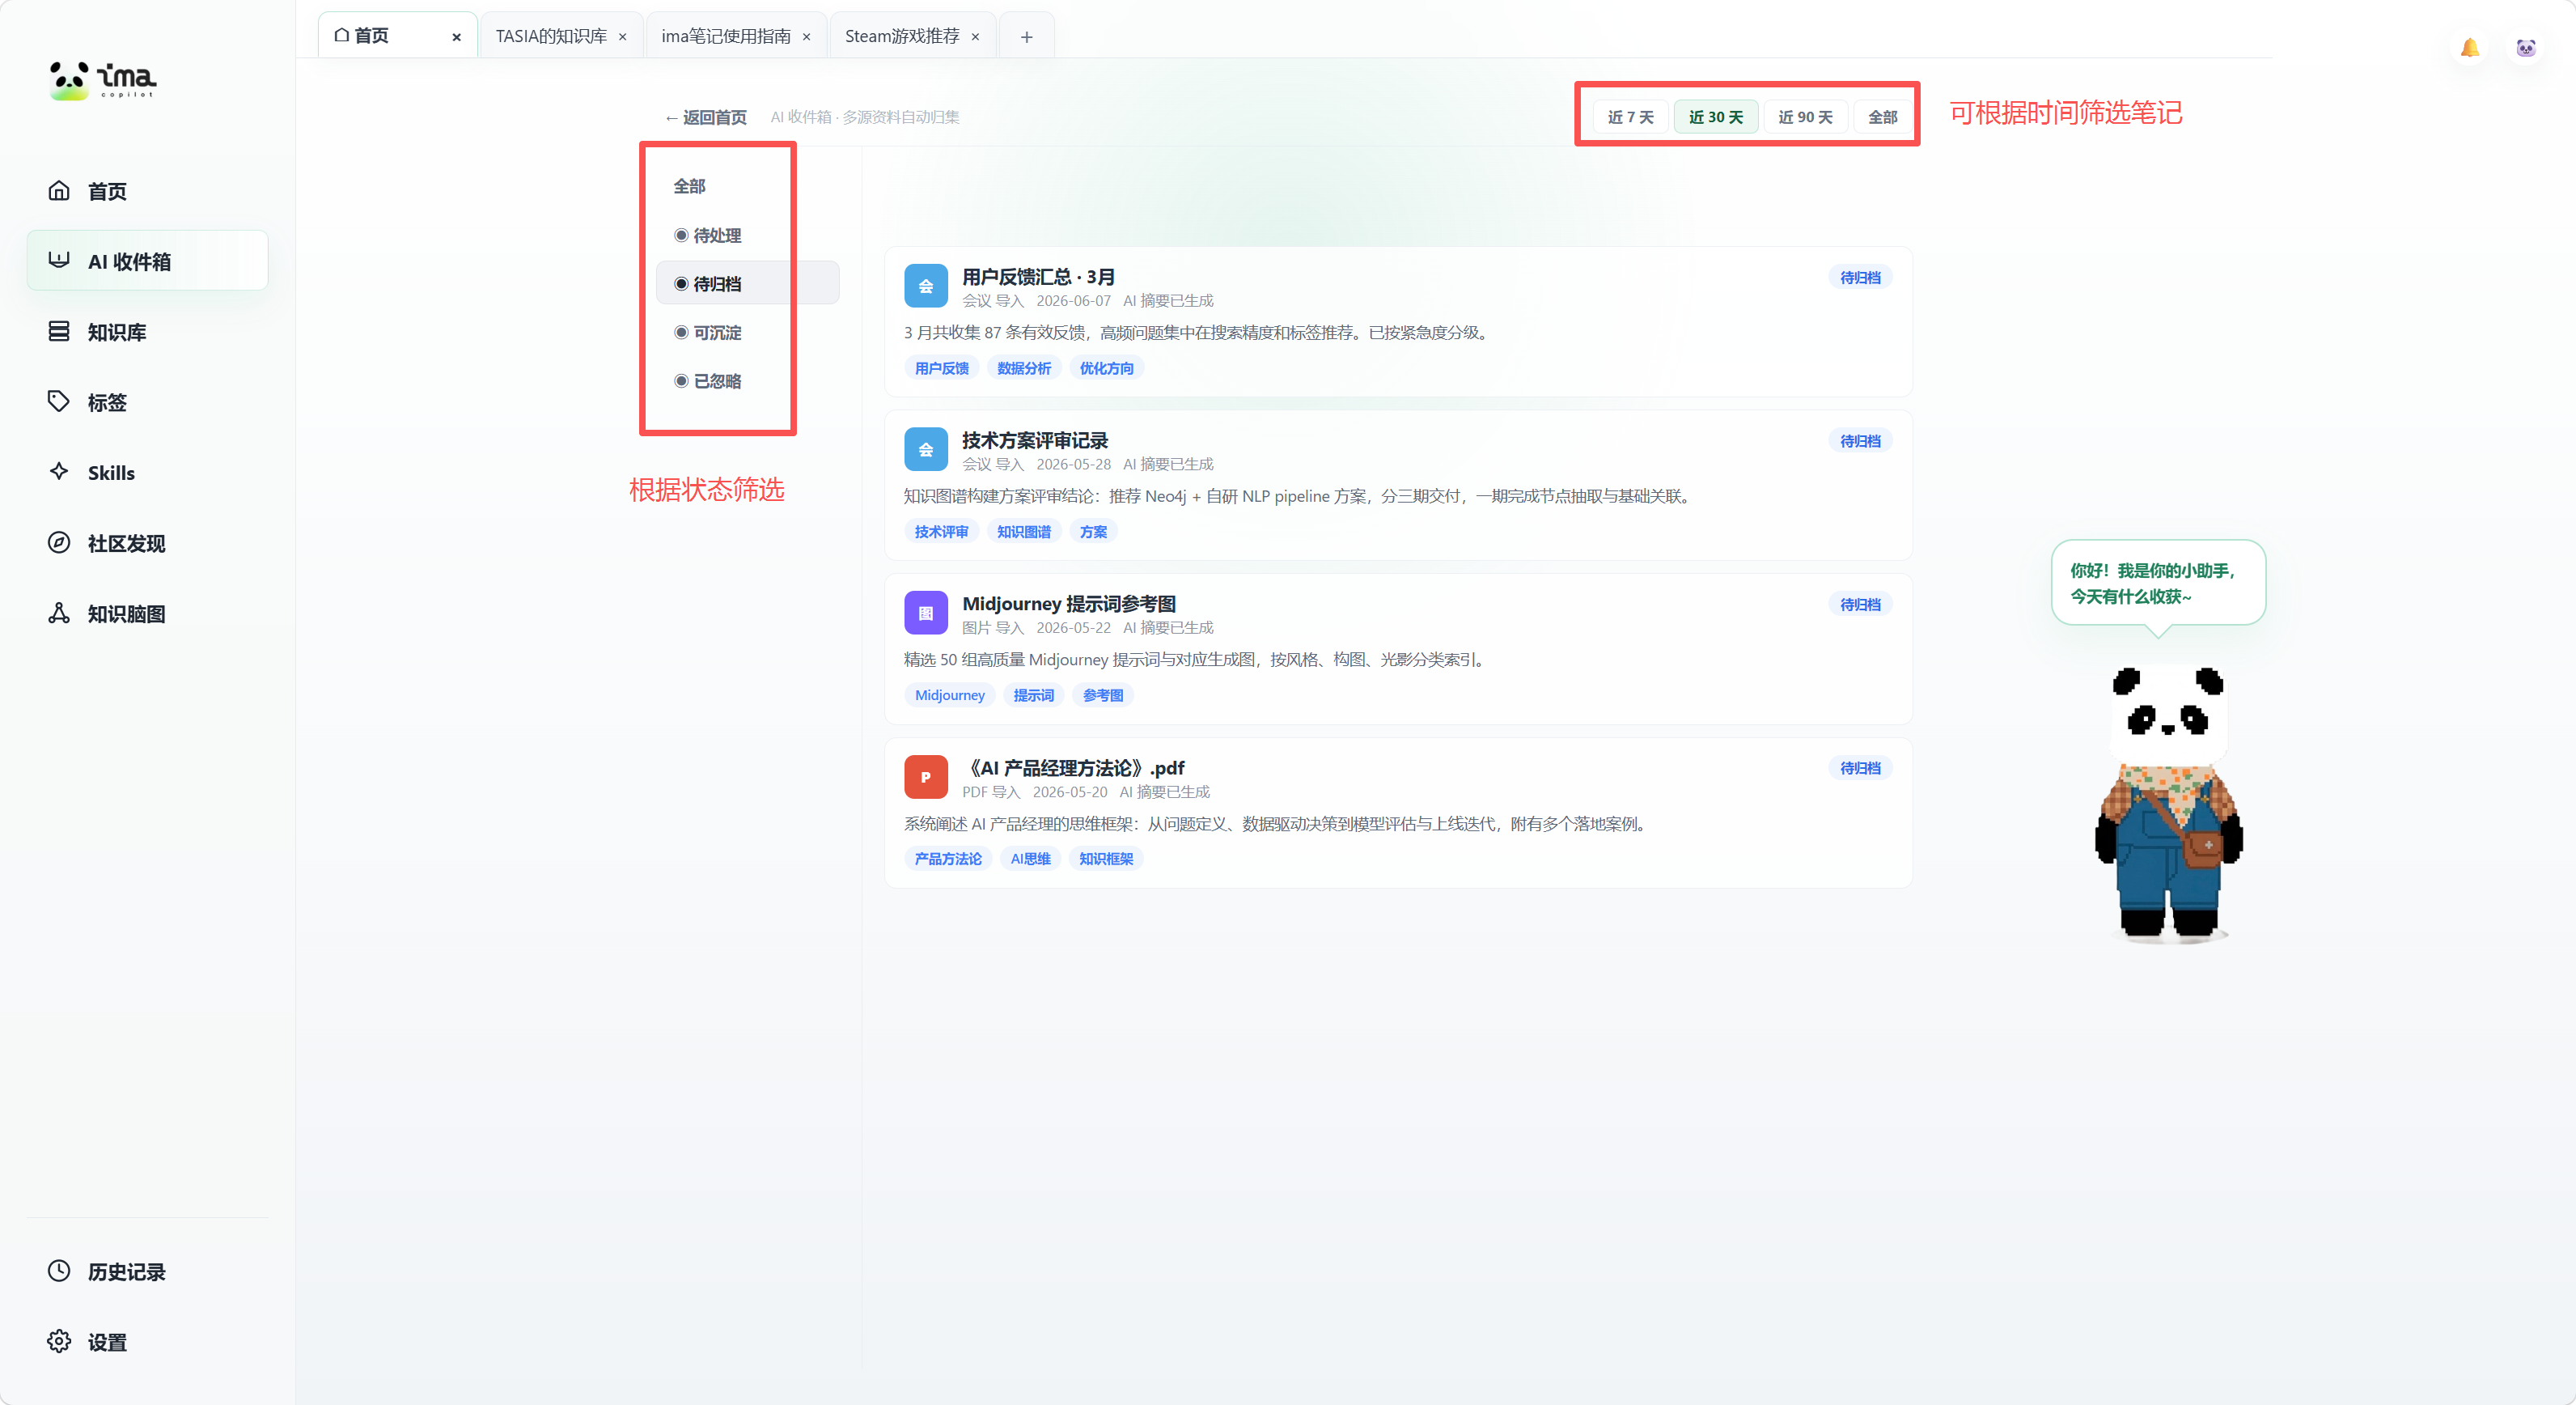This screenshot has height=1405, width=2576.
Task: Open the panda avatar profile icon
Action: [2526, 47]
